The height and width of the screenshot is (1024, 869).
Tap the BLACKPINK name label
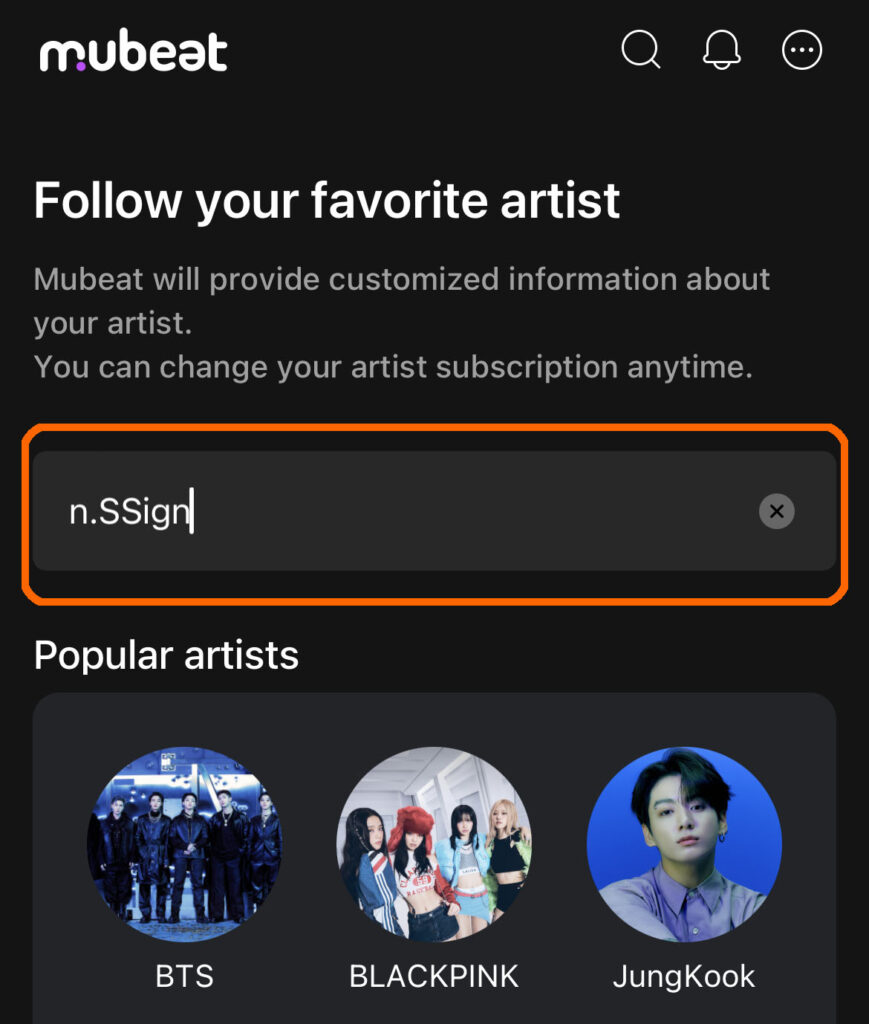(x=434, y=975)
